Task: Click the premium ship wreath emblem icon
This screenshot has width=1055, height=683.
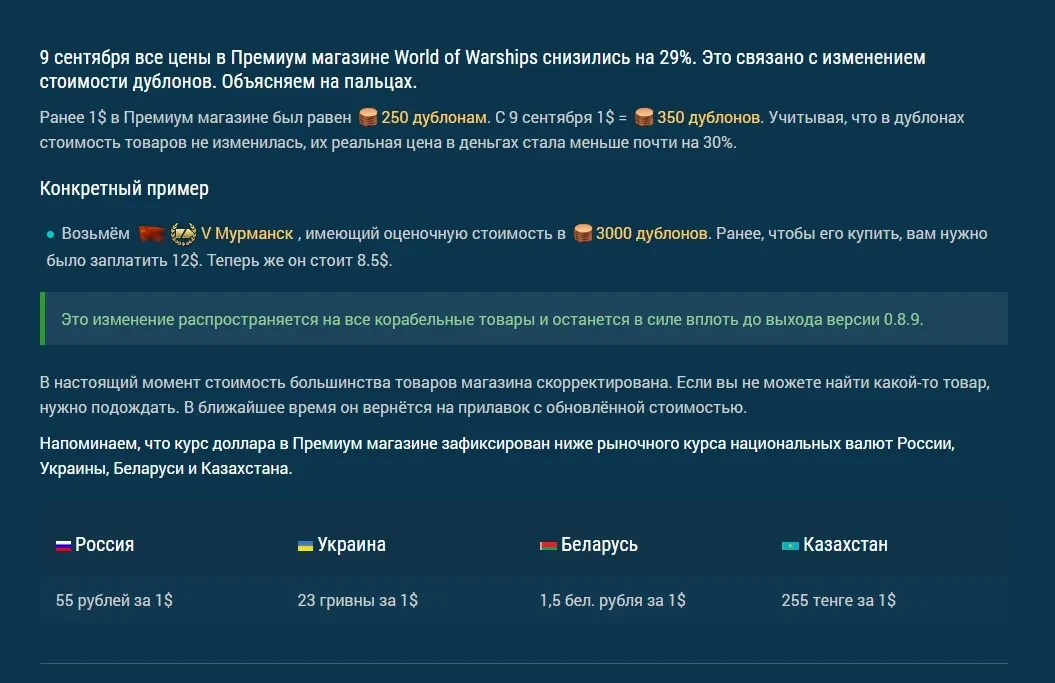Action: tap(182, 234)
